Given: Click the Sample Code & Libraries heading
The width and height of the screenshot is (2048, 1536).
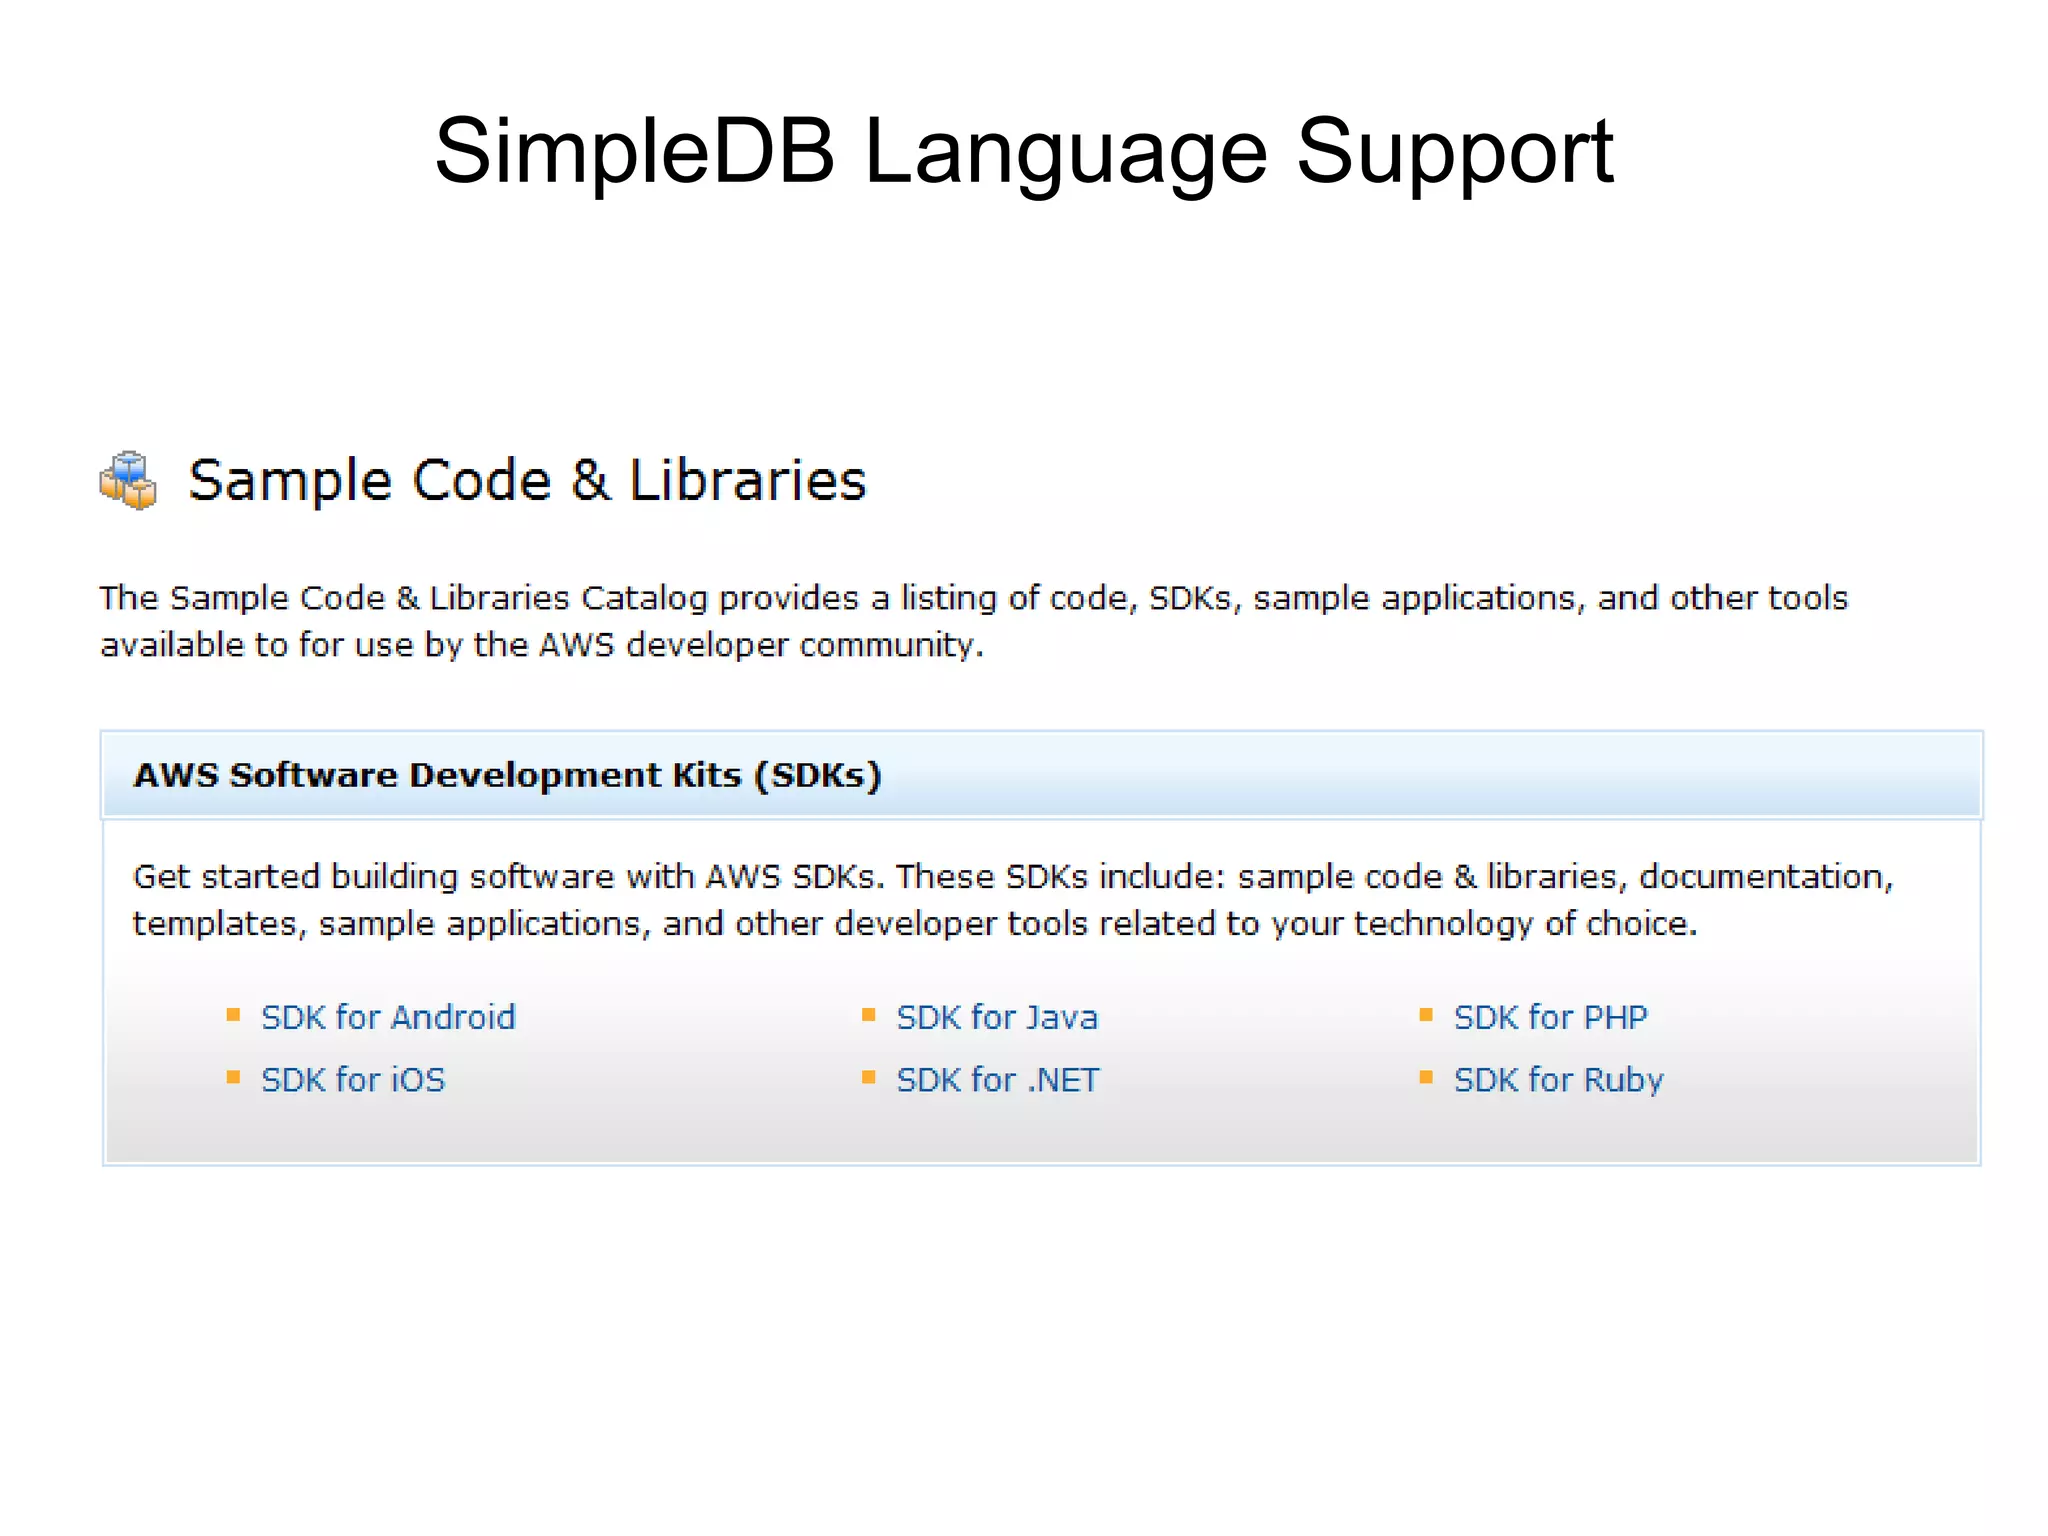Looking at the screenshot, I should [527, 480].
